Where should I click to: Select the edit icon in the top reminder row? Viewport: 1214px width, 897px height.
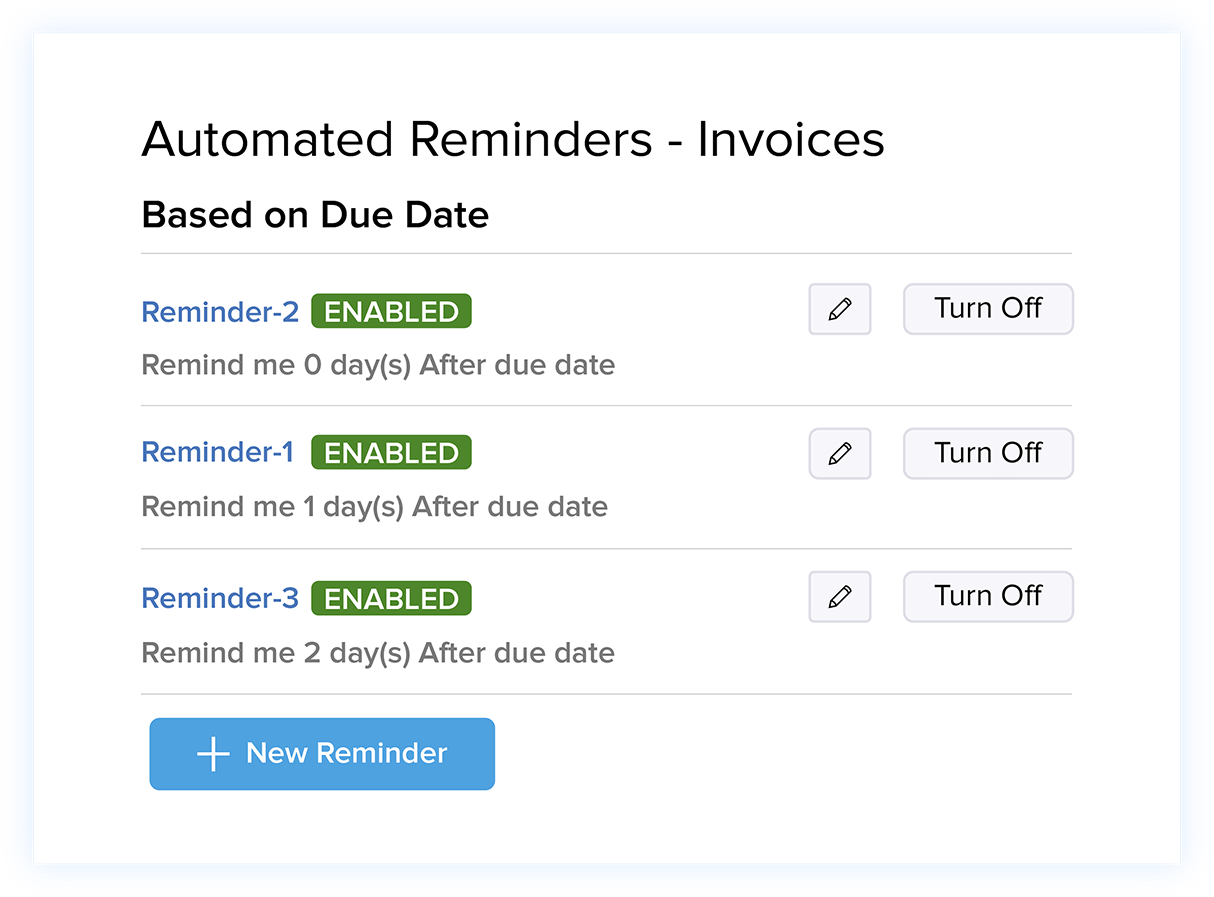(x=839, y=309)
